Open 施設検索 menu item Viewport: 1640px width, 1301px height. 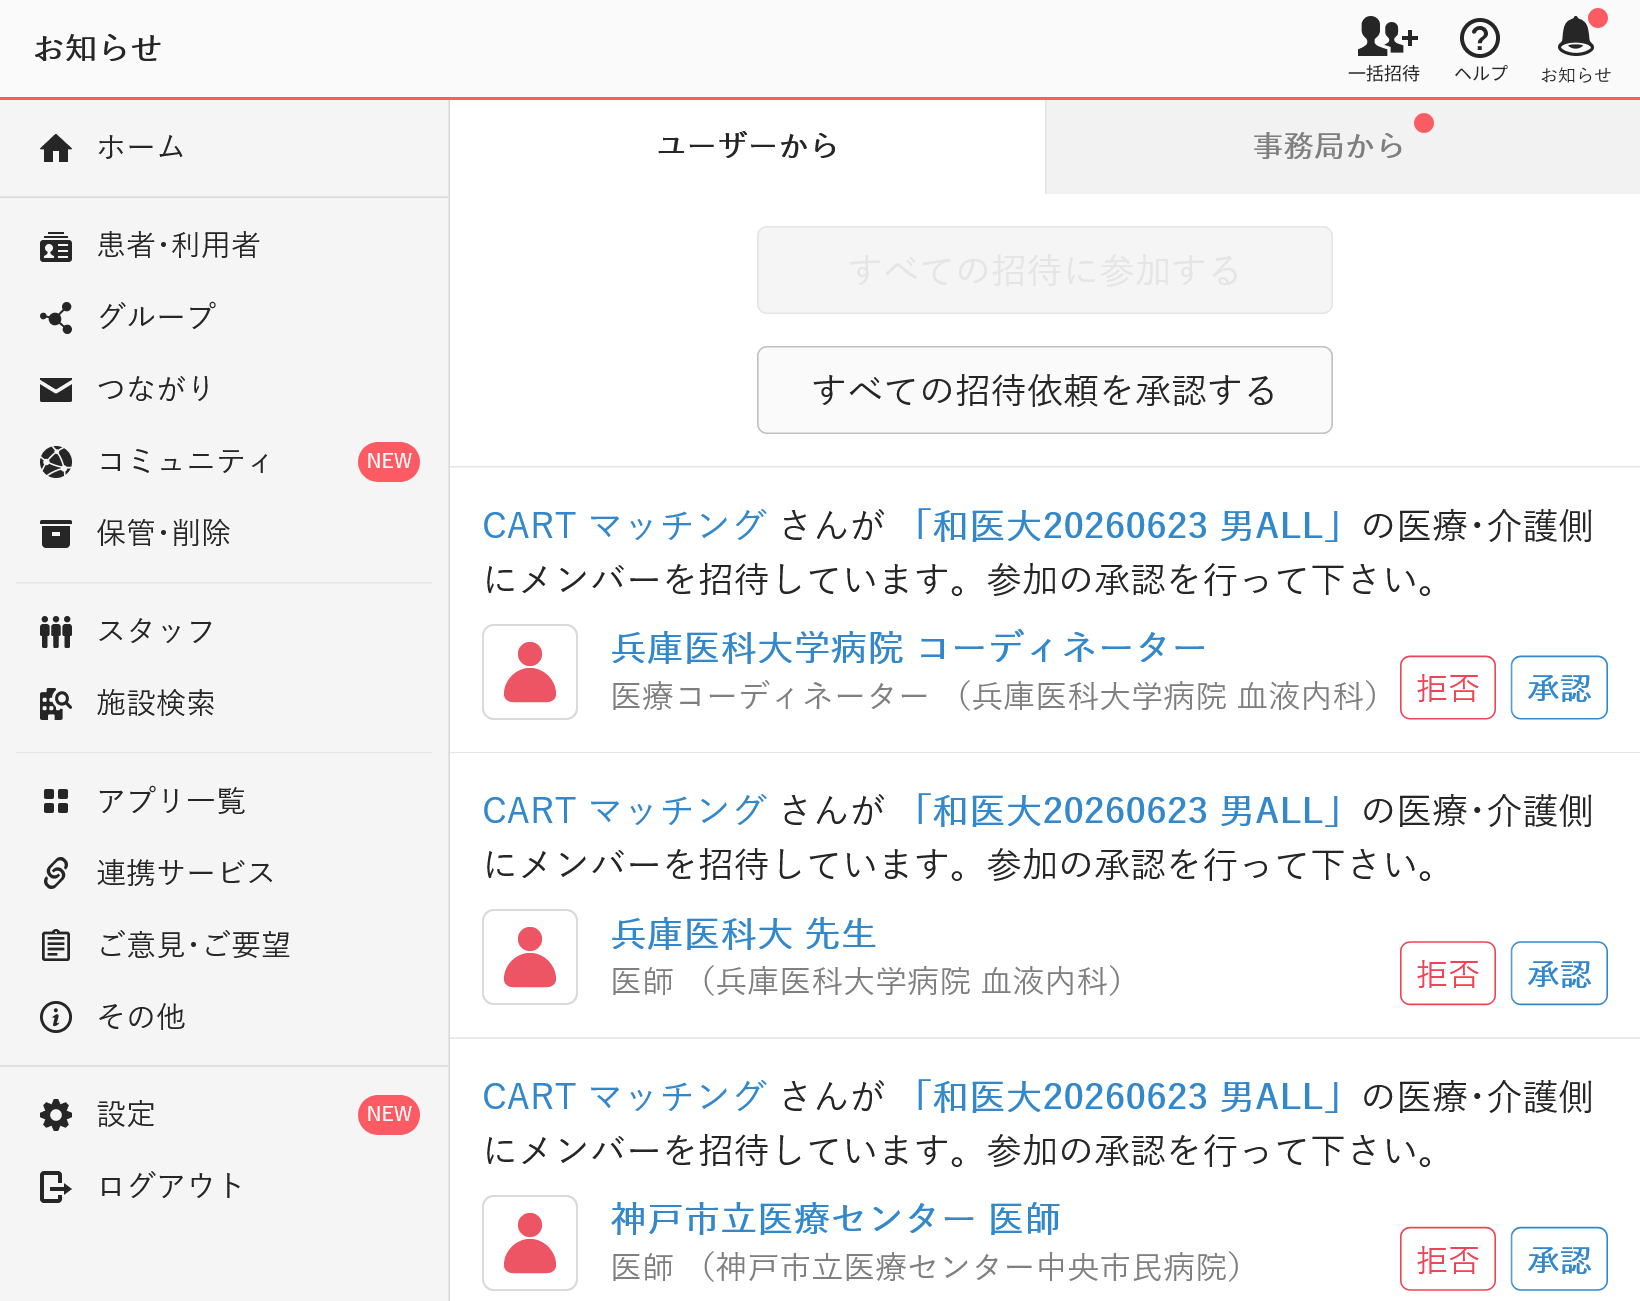pos(224,704)
